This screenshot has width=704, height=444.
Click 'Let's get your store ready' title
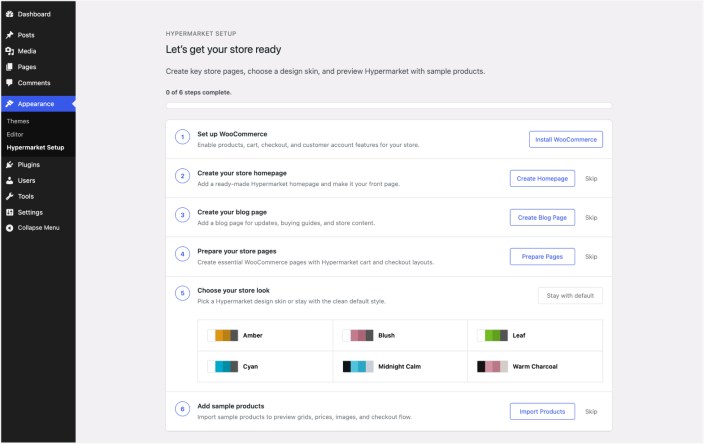pyautogui.click(x=223, y=49)
